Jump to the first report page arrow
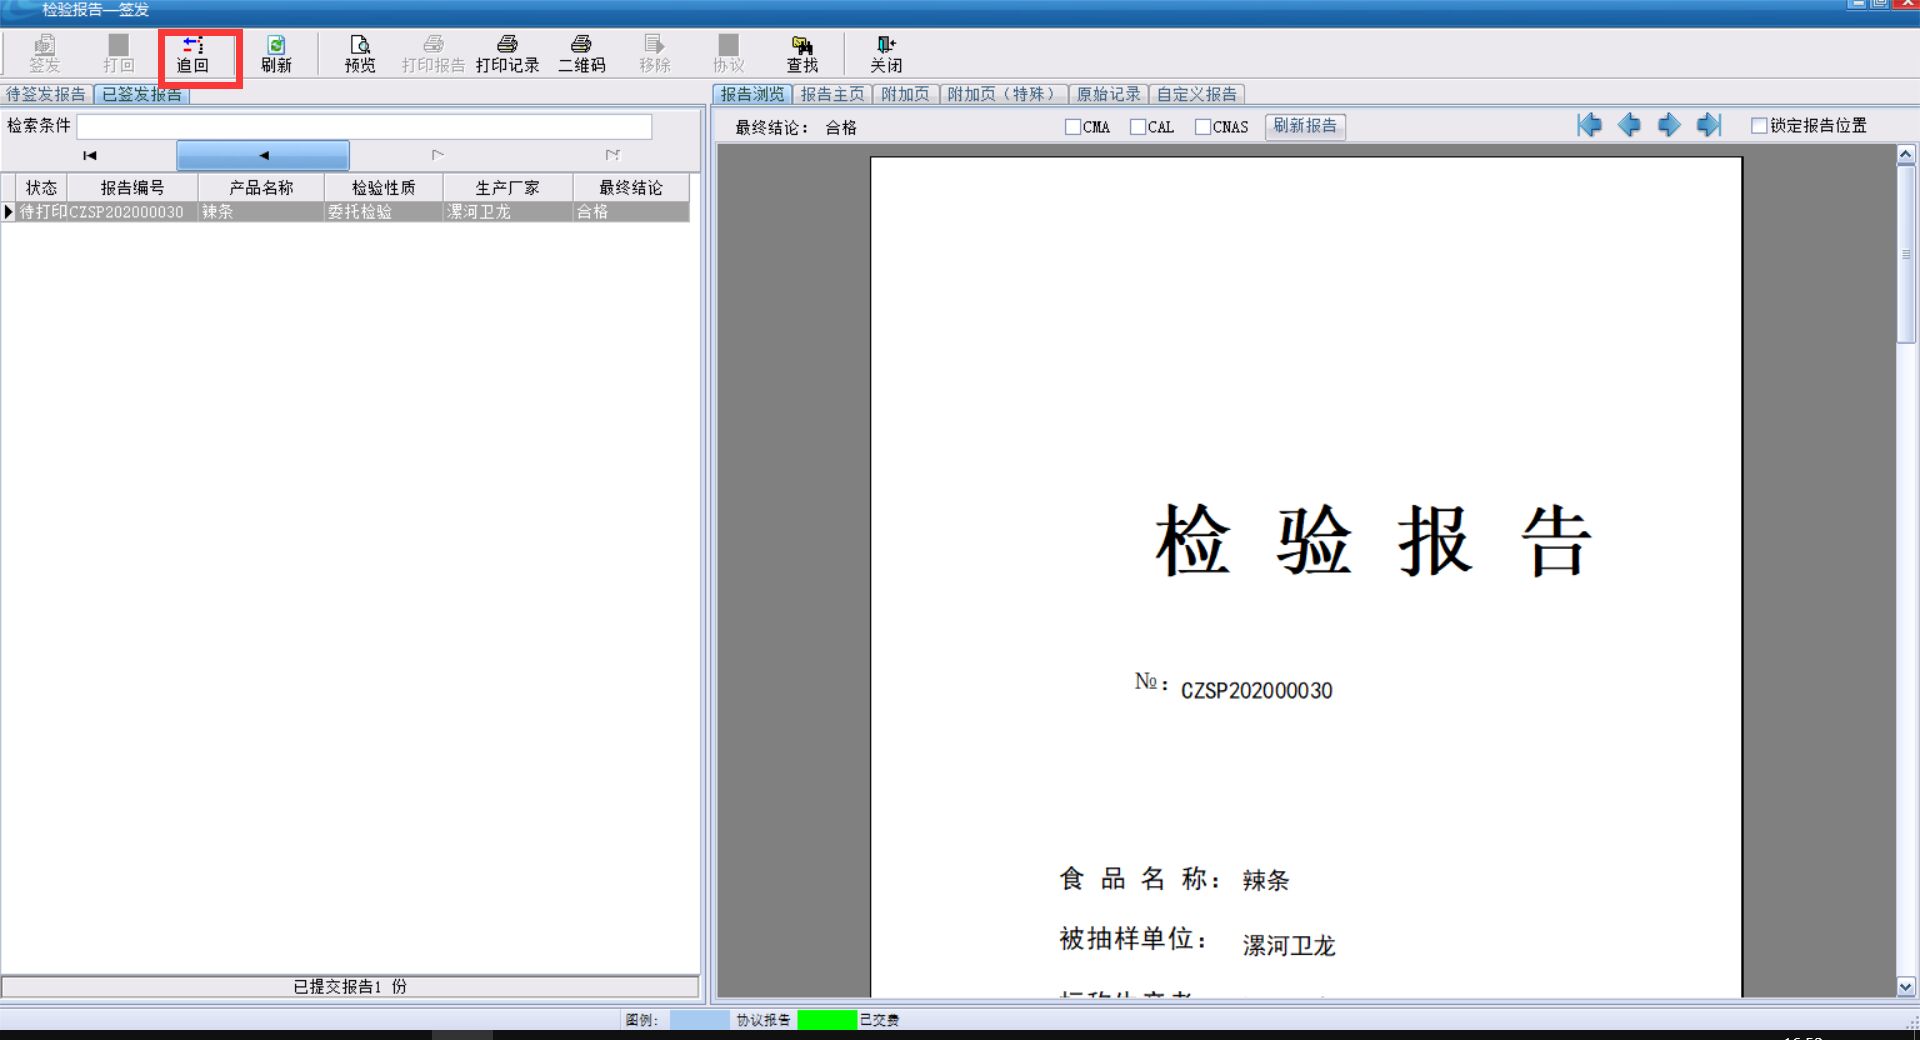1920x1040 pixels. (x=1589, y=125)
